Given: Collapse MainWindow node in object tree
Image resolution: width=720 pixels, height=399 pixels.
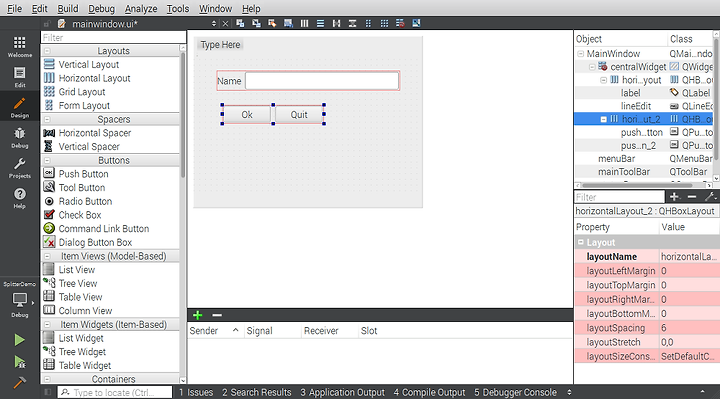Looking at the screenshot, I should pos(580,54).
